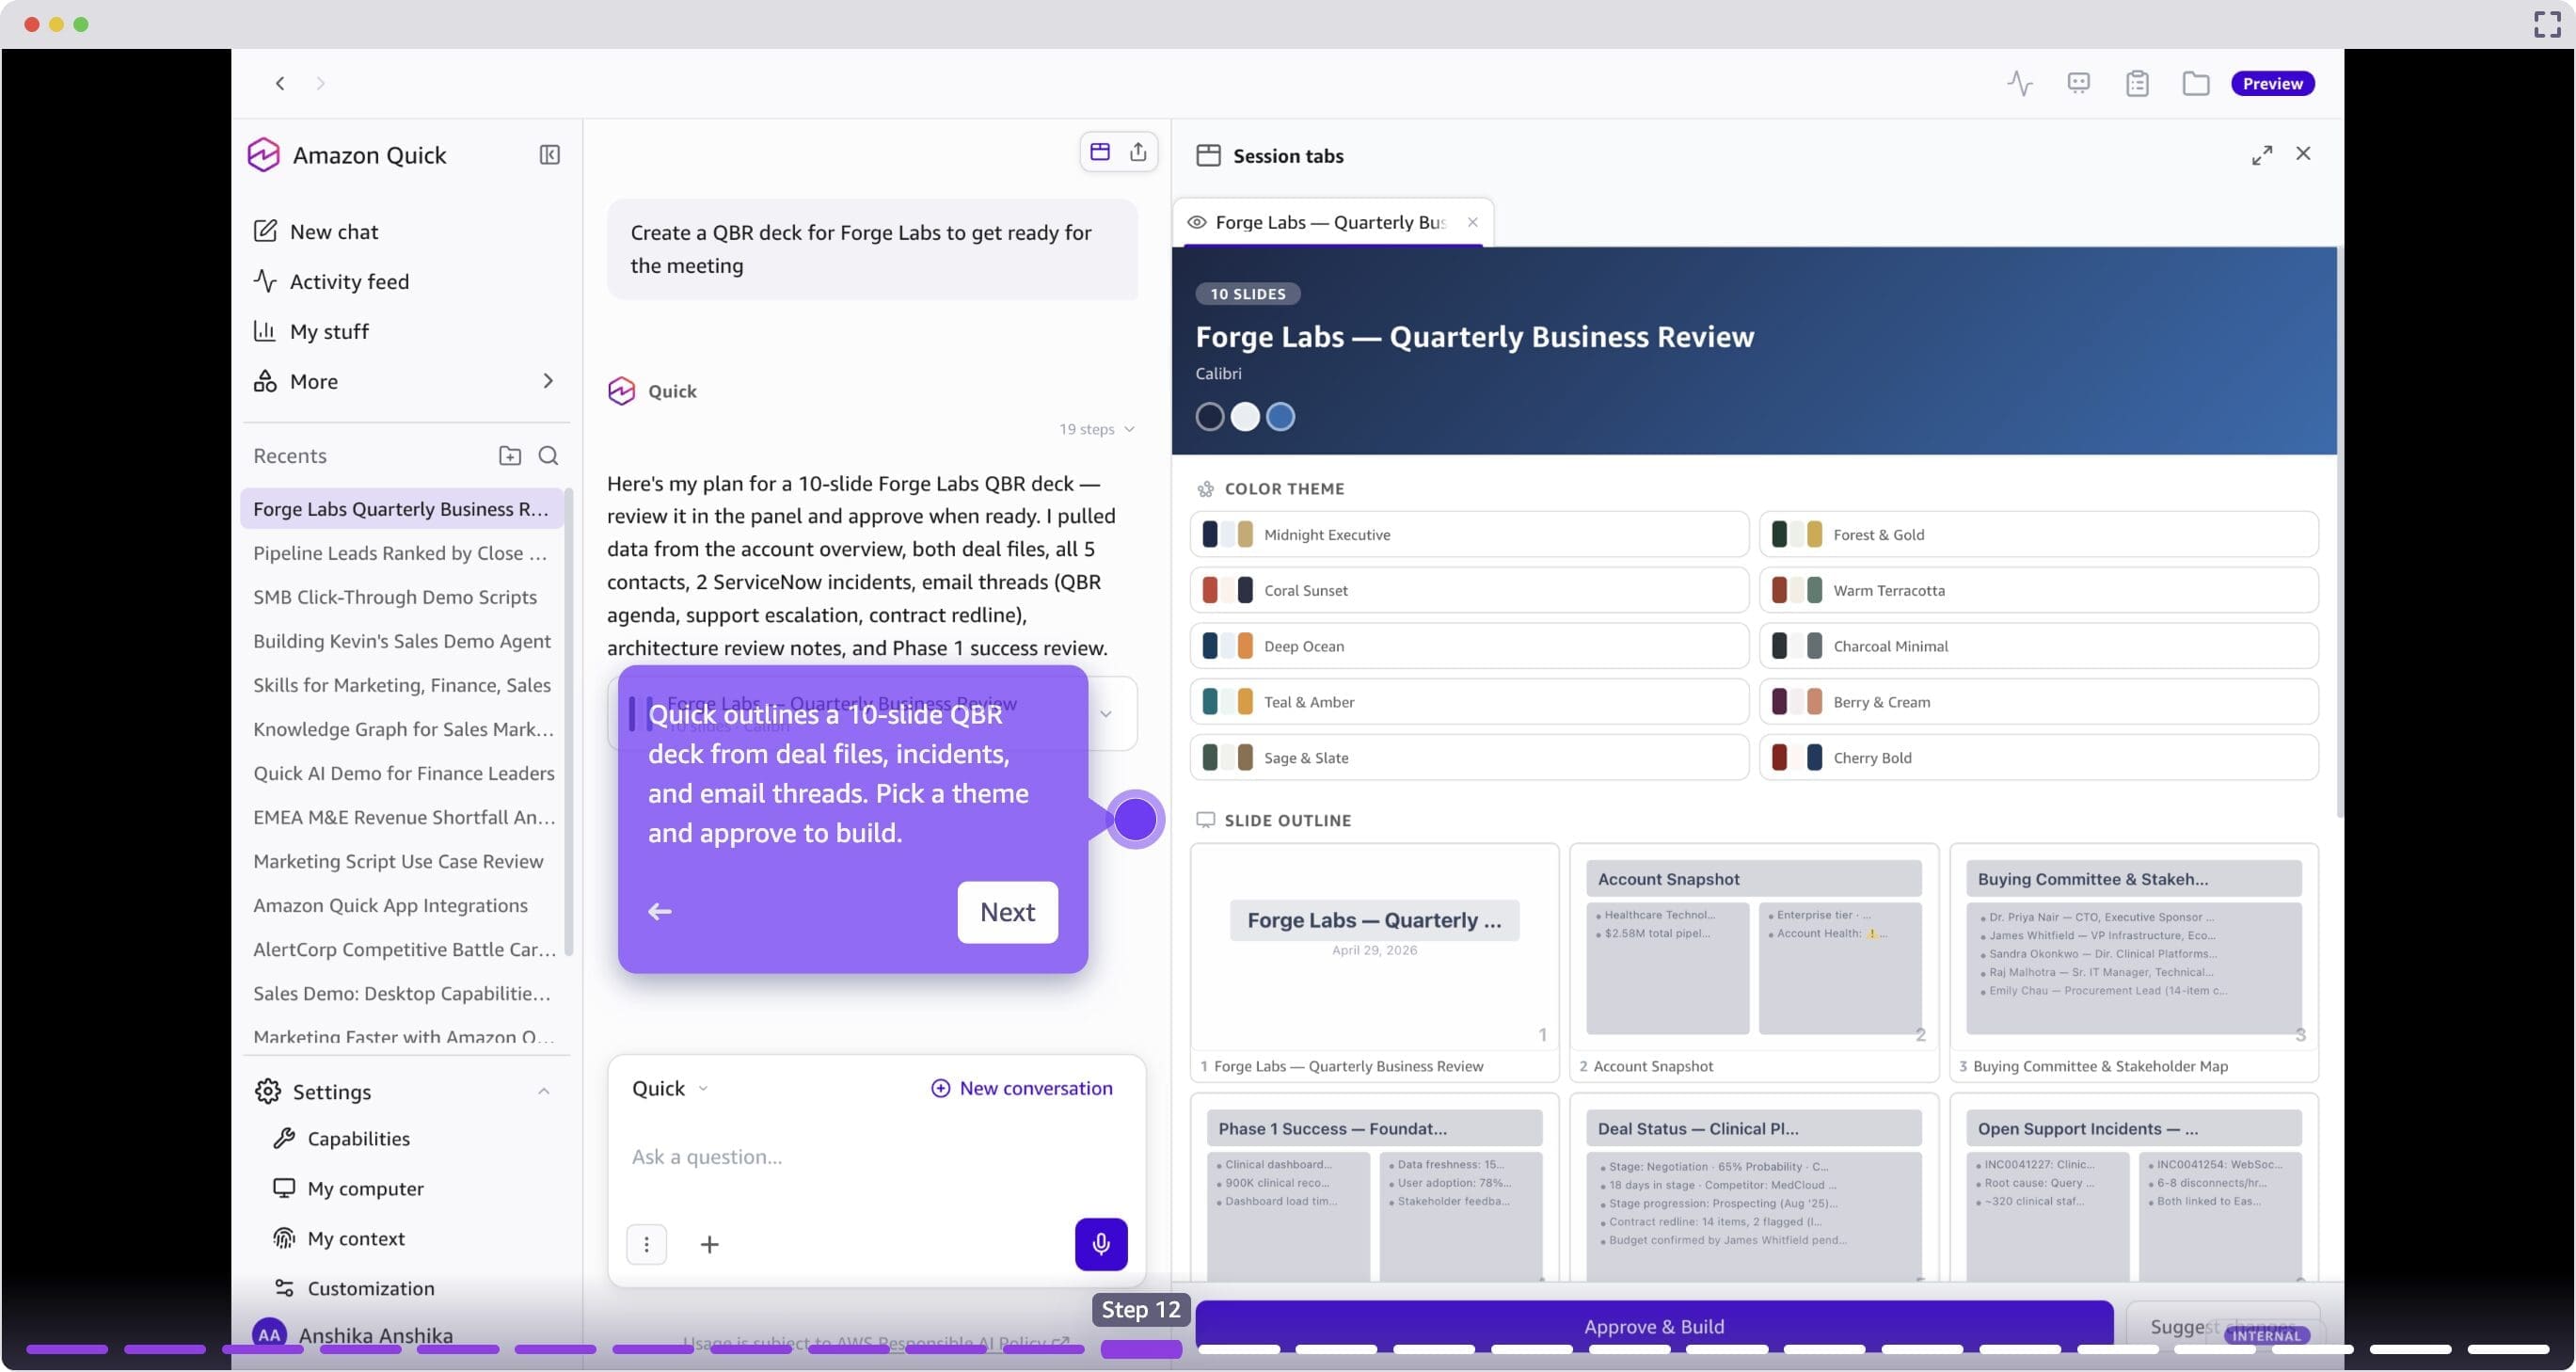Collapse the Settings section chevron
The width and height of the screenshot is (2576, 1372).
(x=543, y=1091)
